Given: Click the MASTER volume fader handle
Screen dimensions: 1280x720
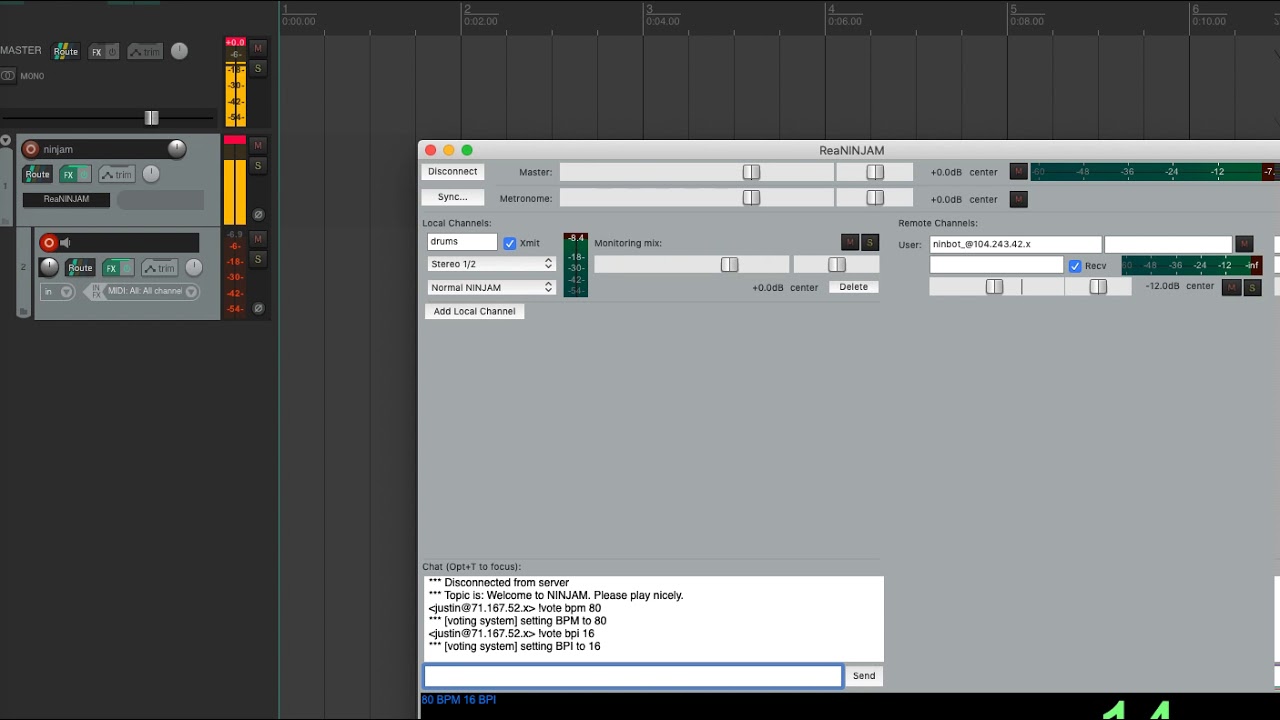Looking at the screenshot, I should (x=151, y=118).
